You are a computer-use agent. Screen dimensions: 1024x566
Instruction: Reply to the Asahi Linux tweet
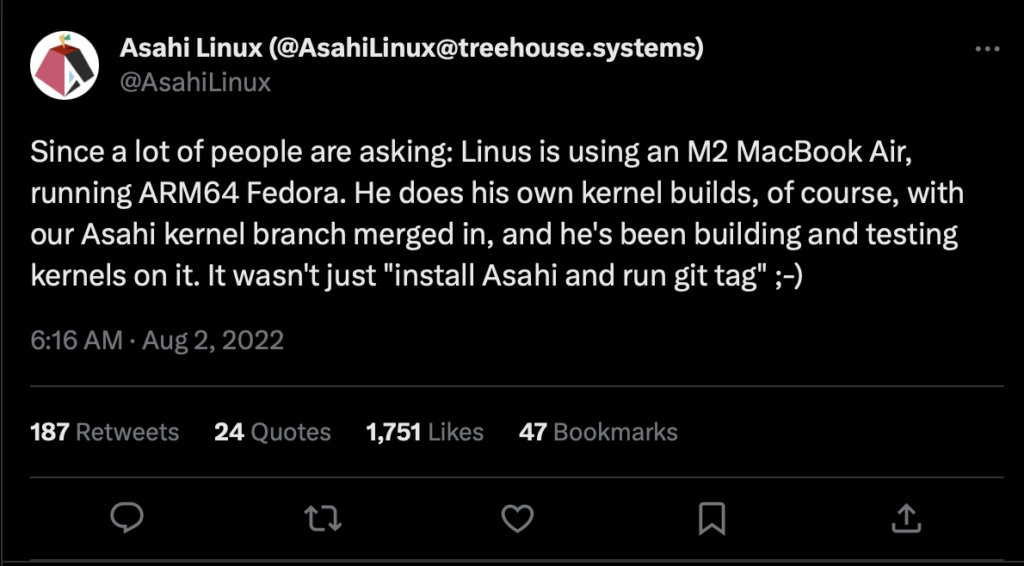click(128, 517)
